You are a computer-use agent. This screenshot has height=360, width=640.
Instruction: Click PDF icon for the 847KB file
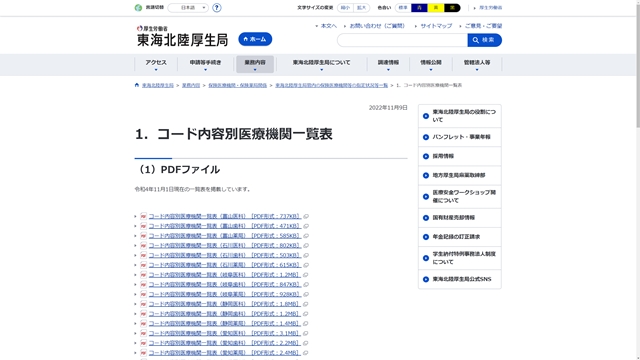coord(143,284)
